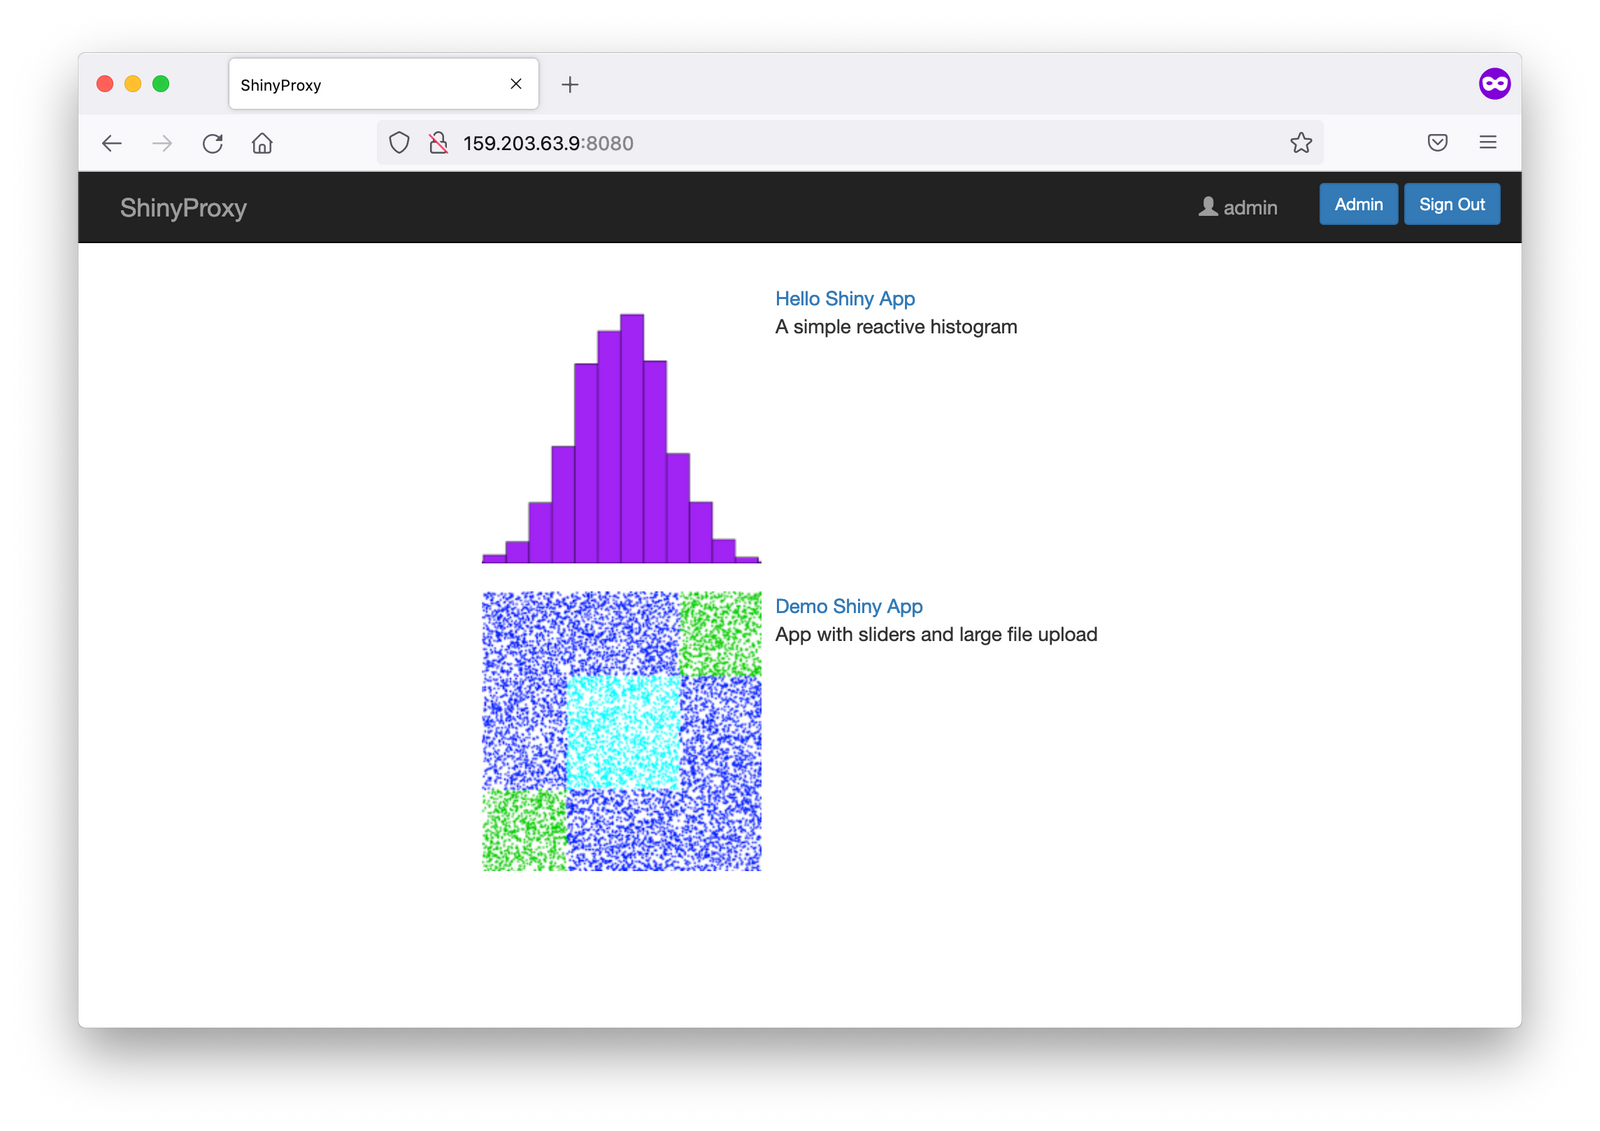Click the private browsing mask icon

(1494, 84)
